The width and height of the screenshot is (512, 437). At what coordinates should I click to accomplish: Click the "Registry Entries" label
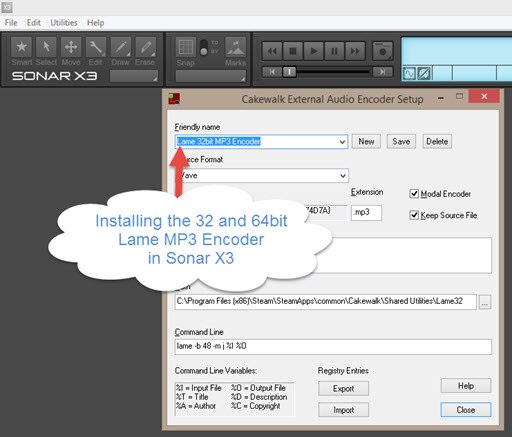[x=343, y=371]
